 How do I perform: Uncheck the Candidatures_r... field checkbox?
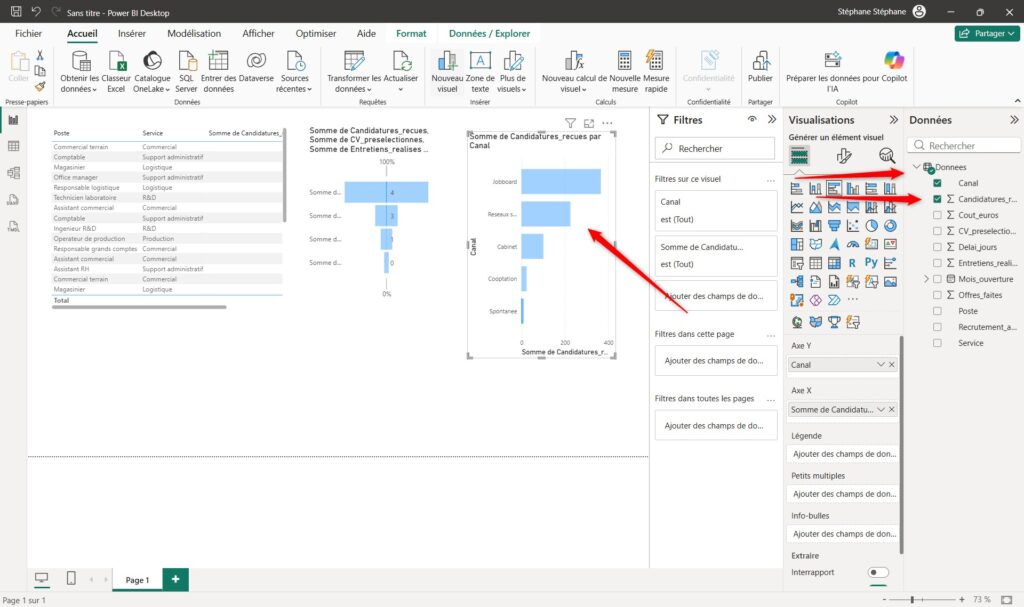click(937, 199)
